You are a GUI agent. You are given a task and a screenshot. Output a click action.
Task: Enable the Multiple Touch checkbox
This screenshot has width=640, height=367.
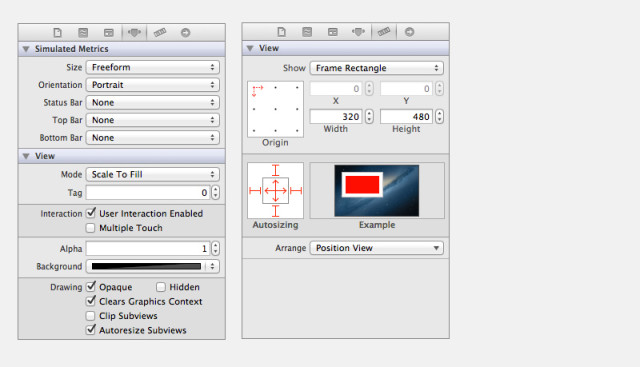click(91, 228)
